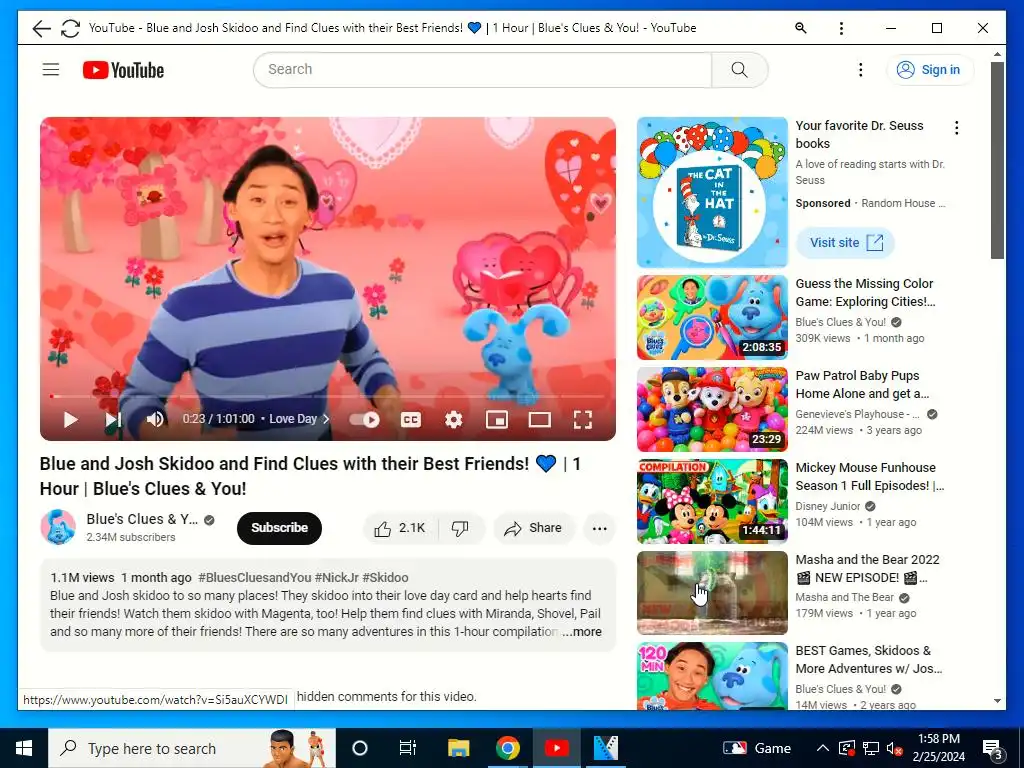The image size is (1024, 768).
Task: Share the video
Action: (534, 528)
